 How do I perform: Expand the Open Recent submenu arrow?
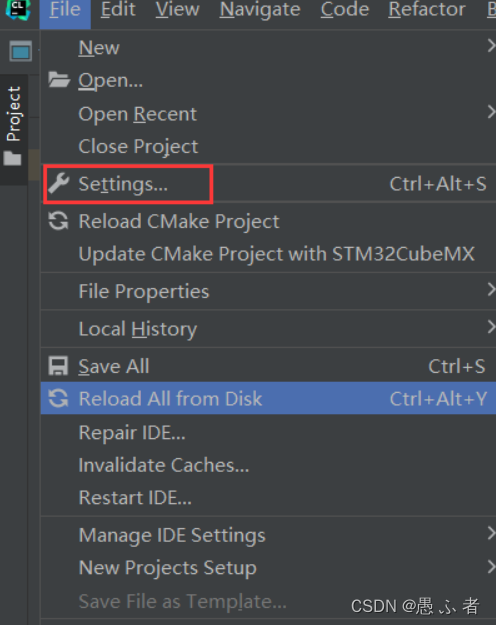491,112
